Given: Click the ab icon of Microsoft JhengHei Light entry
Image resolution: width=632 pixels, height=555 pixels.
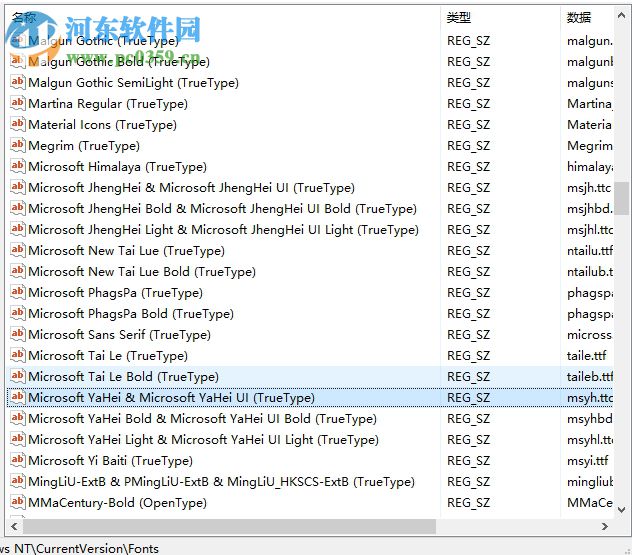Looking at the screenshot, I should [x=17, y=229].
